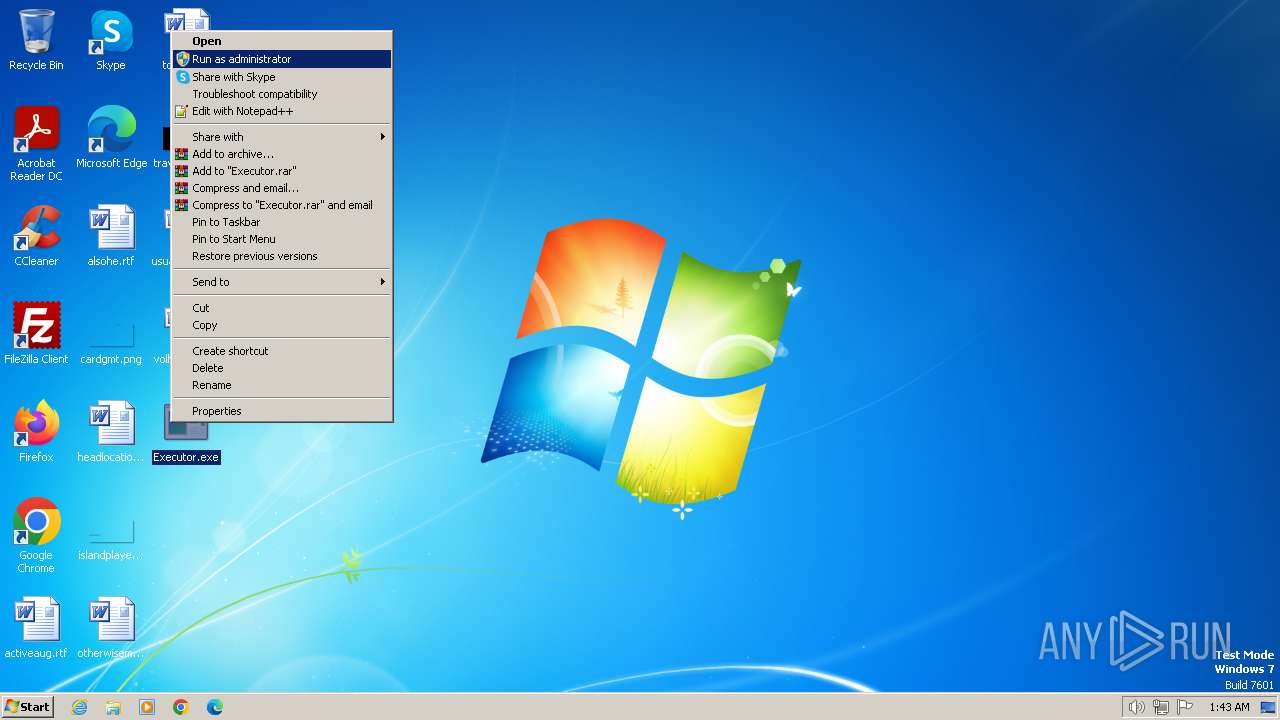Launch Microsoft Edge desktop shortcut
Image resolution: width=1280 pixels, height=720 pixels.
click(111, 138)
